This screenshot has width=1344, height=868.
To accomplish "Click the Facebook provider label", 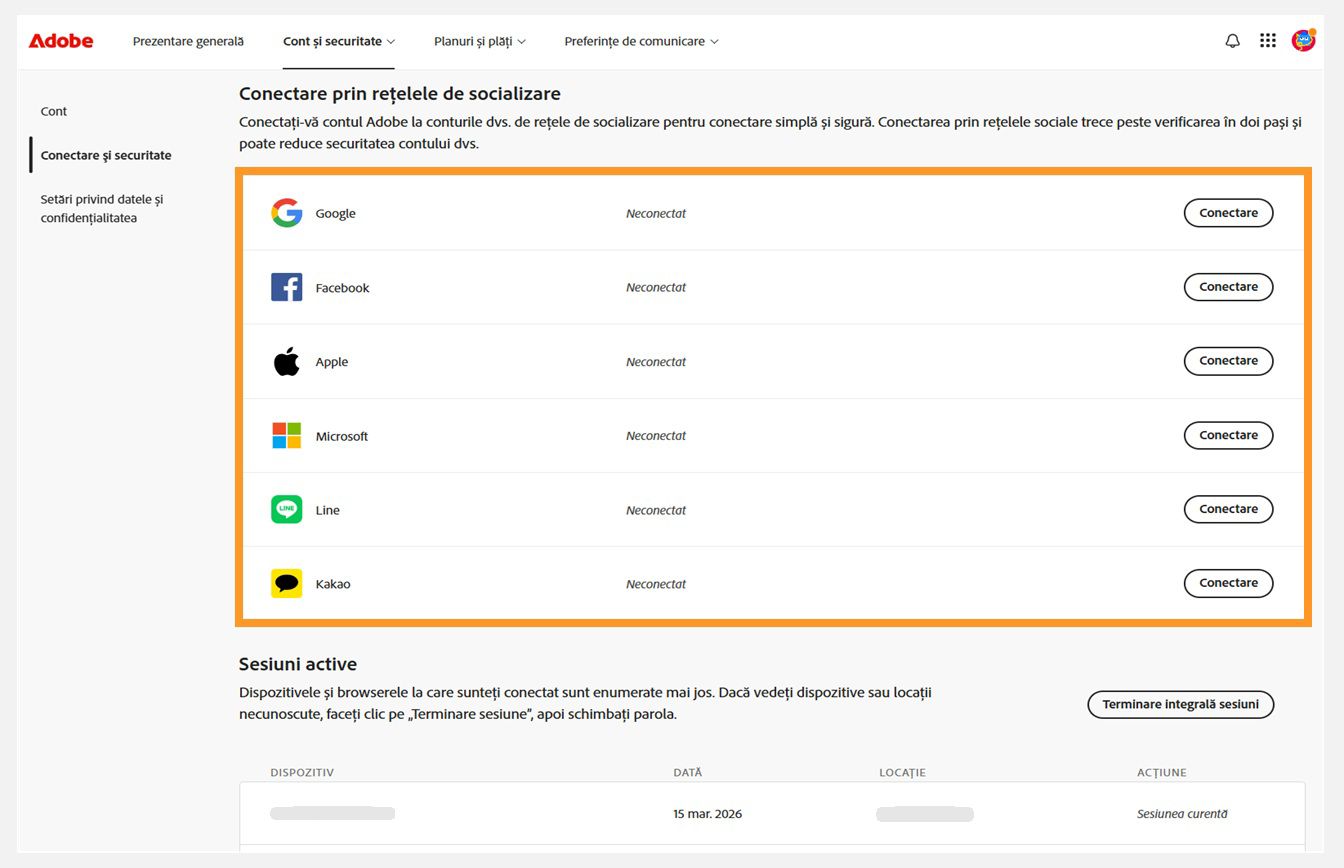I will pos(342,288).
